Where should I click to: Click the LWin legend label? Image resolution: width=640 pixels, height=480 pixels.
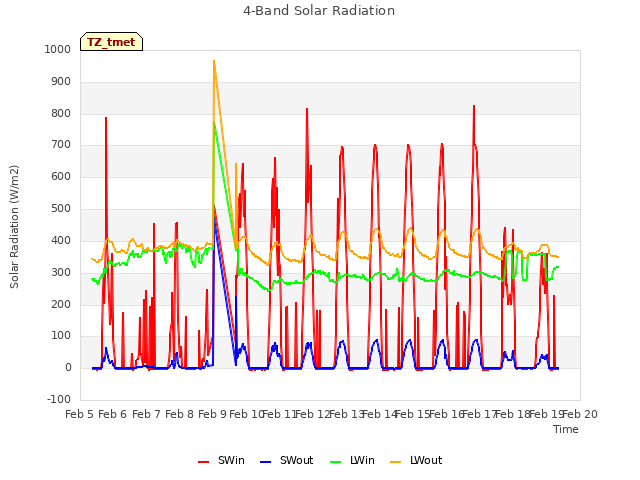362,460
